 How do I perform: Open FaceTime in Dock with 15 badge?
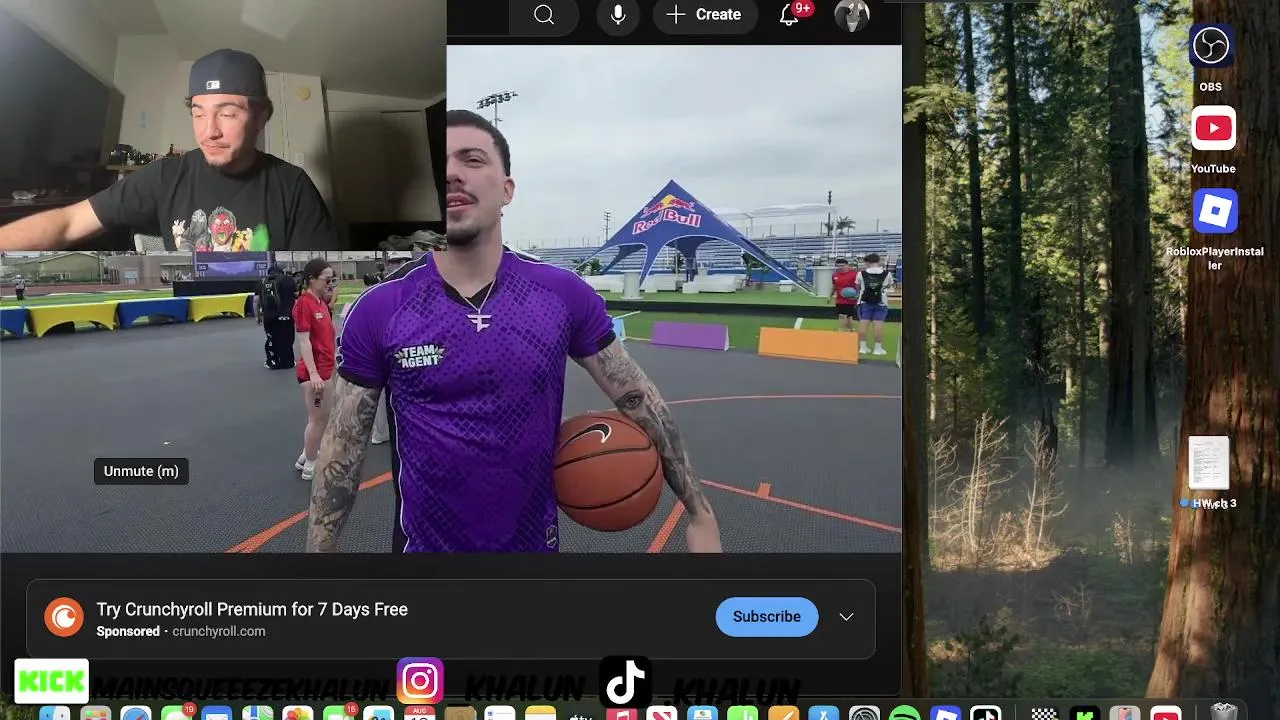tap(338, 714)
